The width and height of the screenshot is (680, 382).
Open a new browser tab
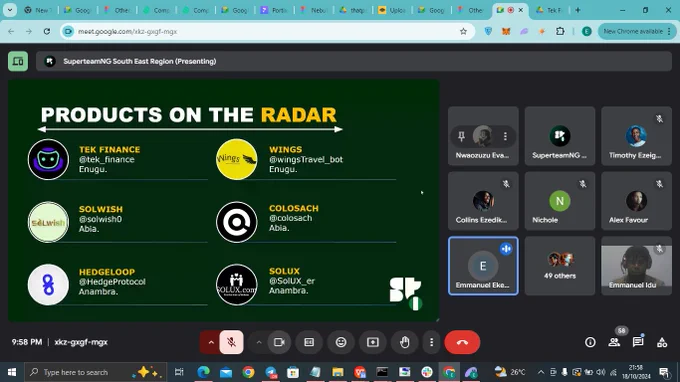coord(578,10)
